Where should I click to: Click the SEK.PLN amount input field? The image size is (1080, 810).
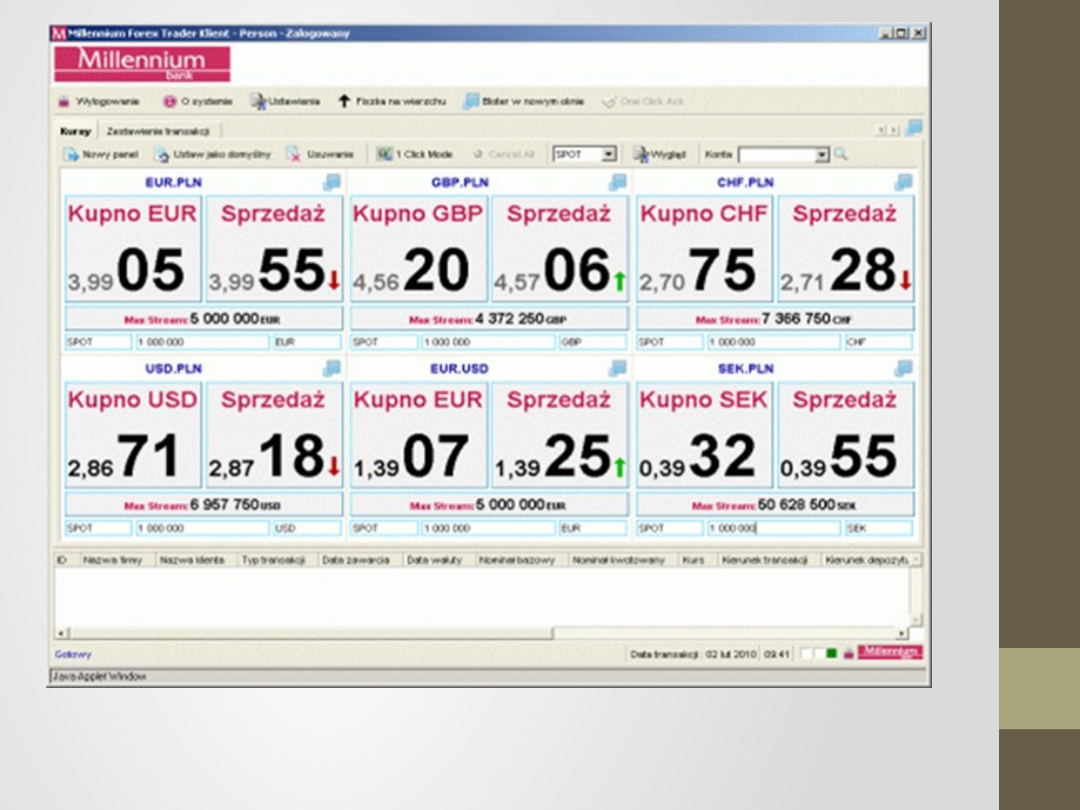click(773, 528)
